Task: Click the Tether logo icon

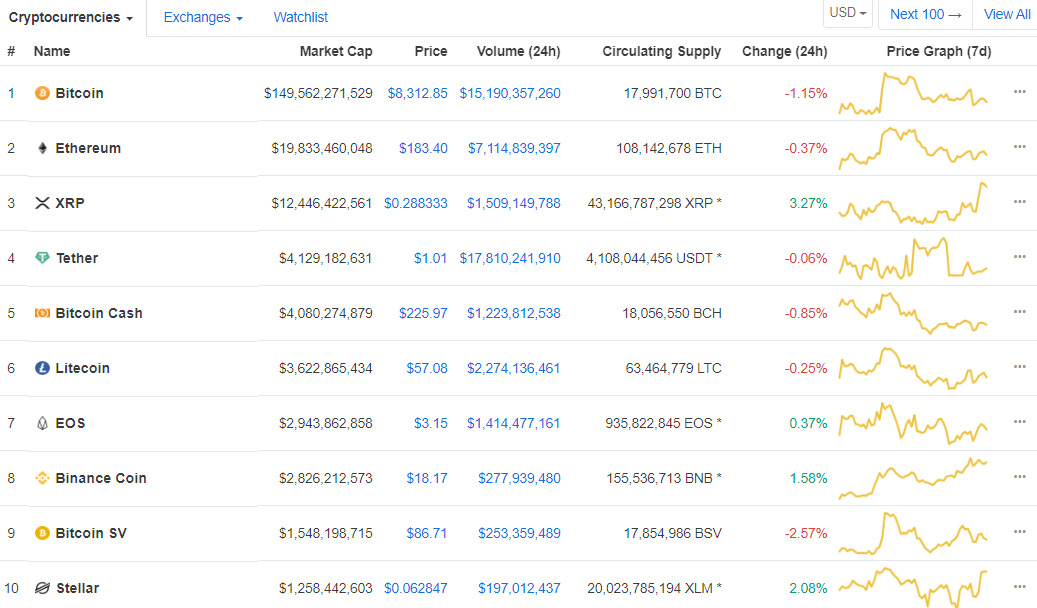Action: [42, 258]
